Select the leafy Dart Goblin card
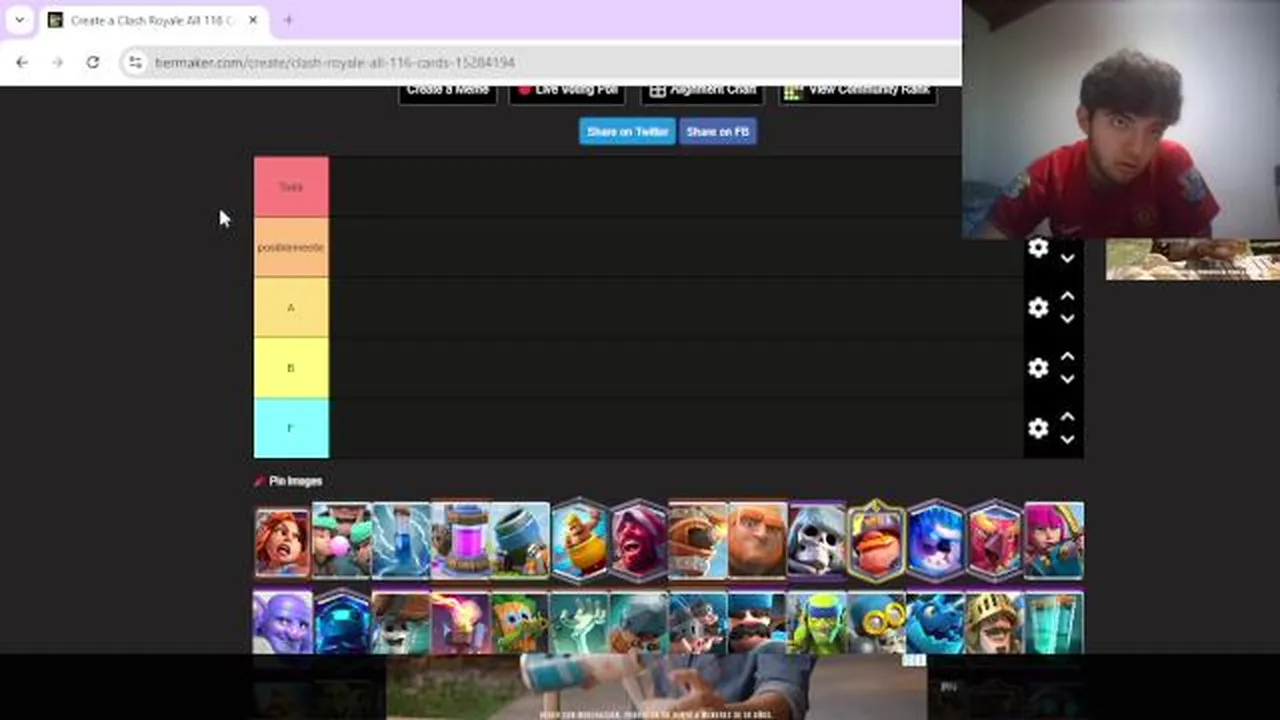This screenshot has width=1280, height=720. point(520,622)
